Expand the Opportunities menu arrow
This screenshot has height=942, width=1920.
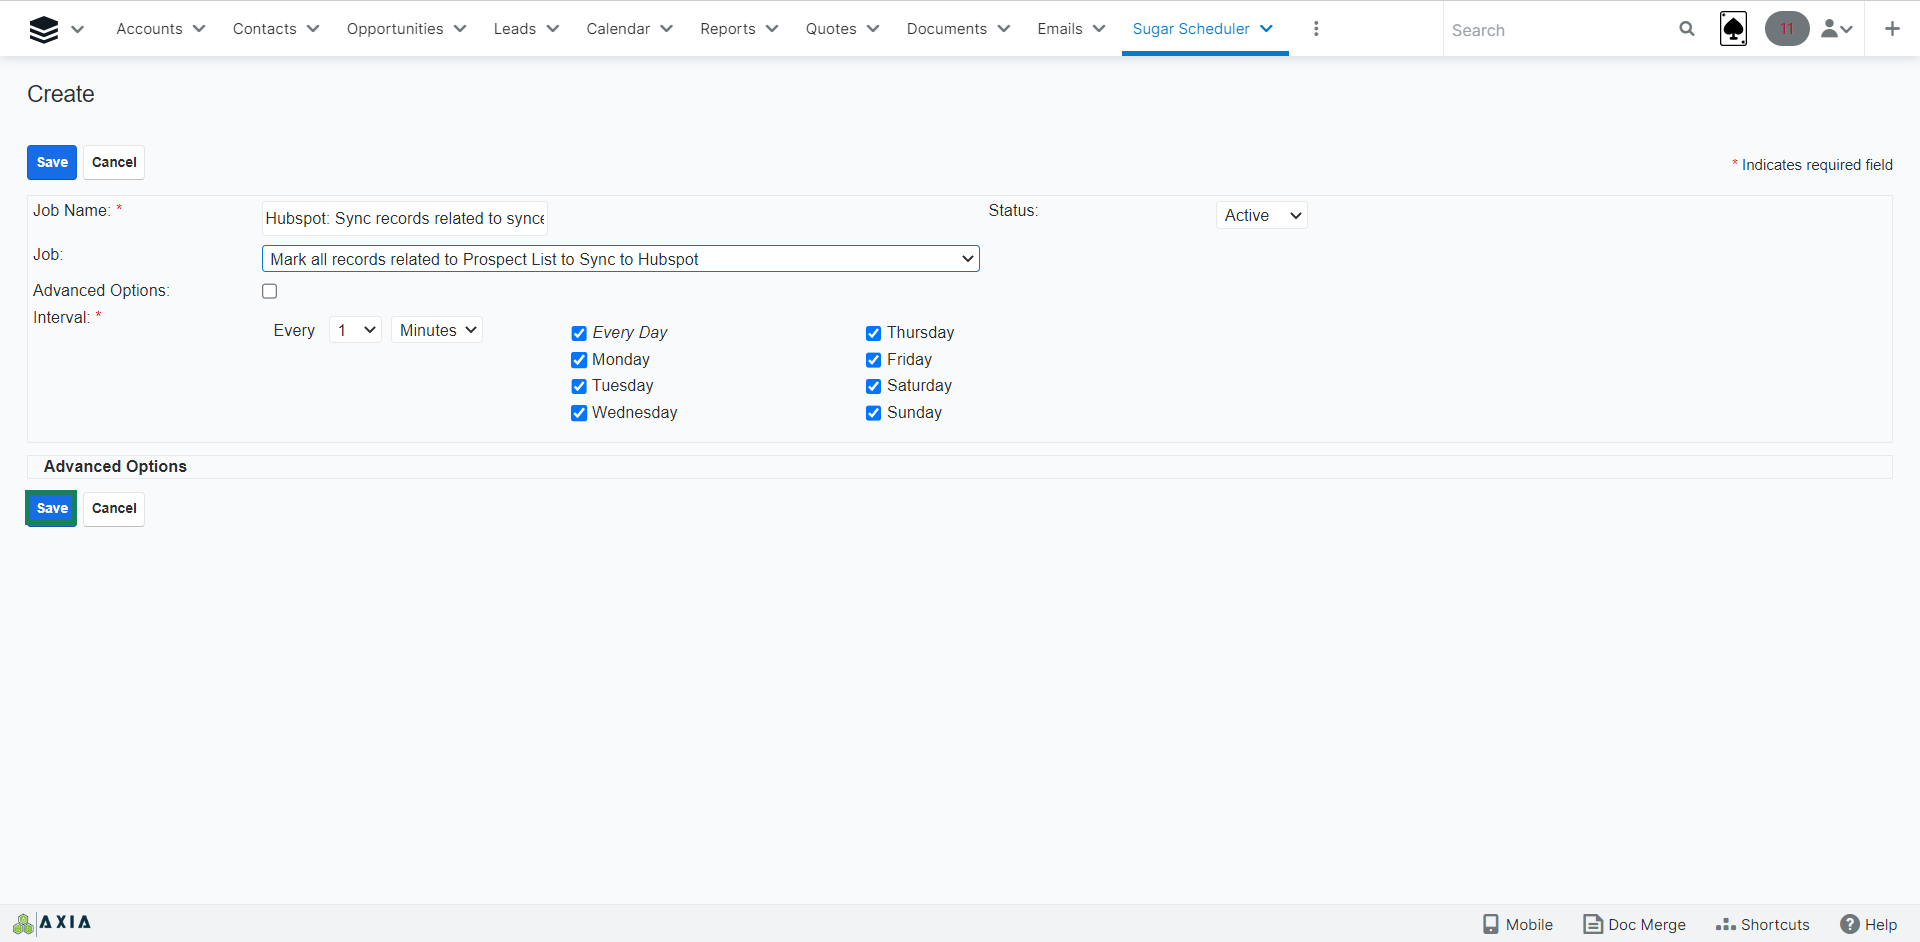tap(460, 29)
